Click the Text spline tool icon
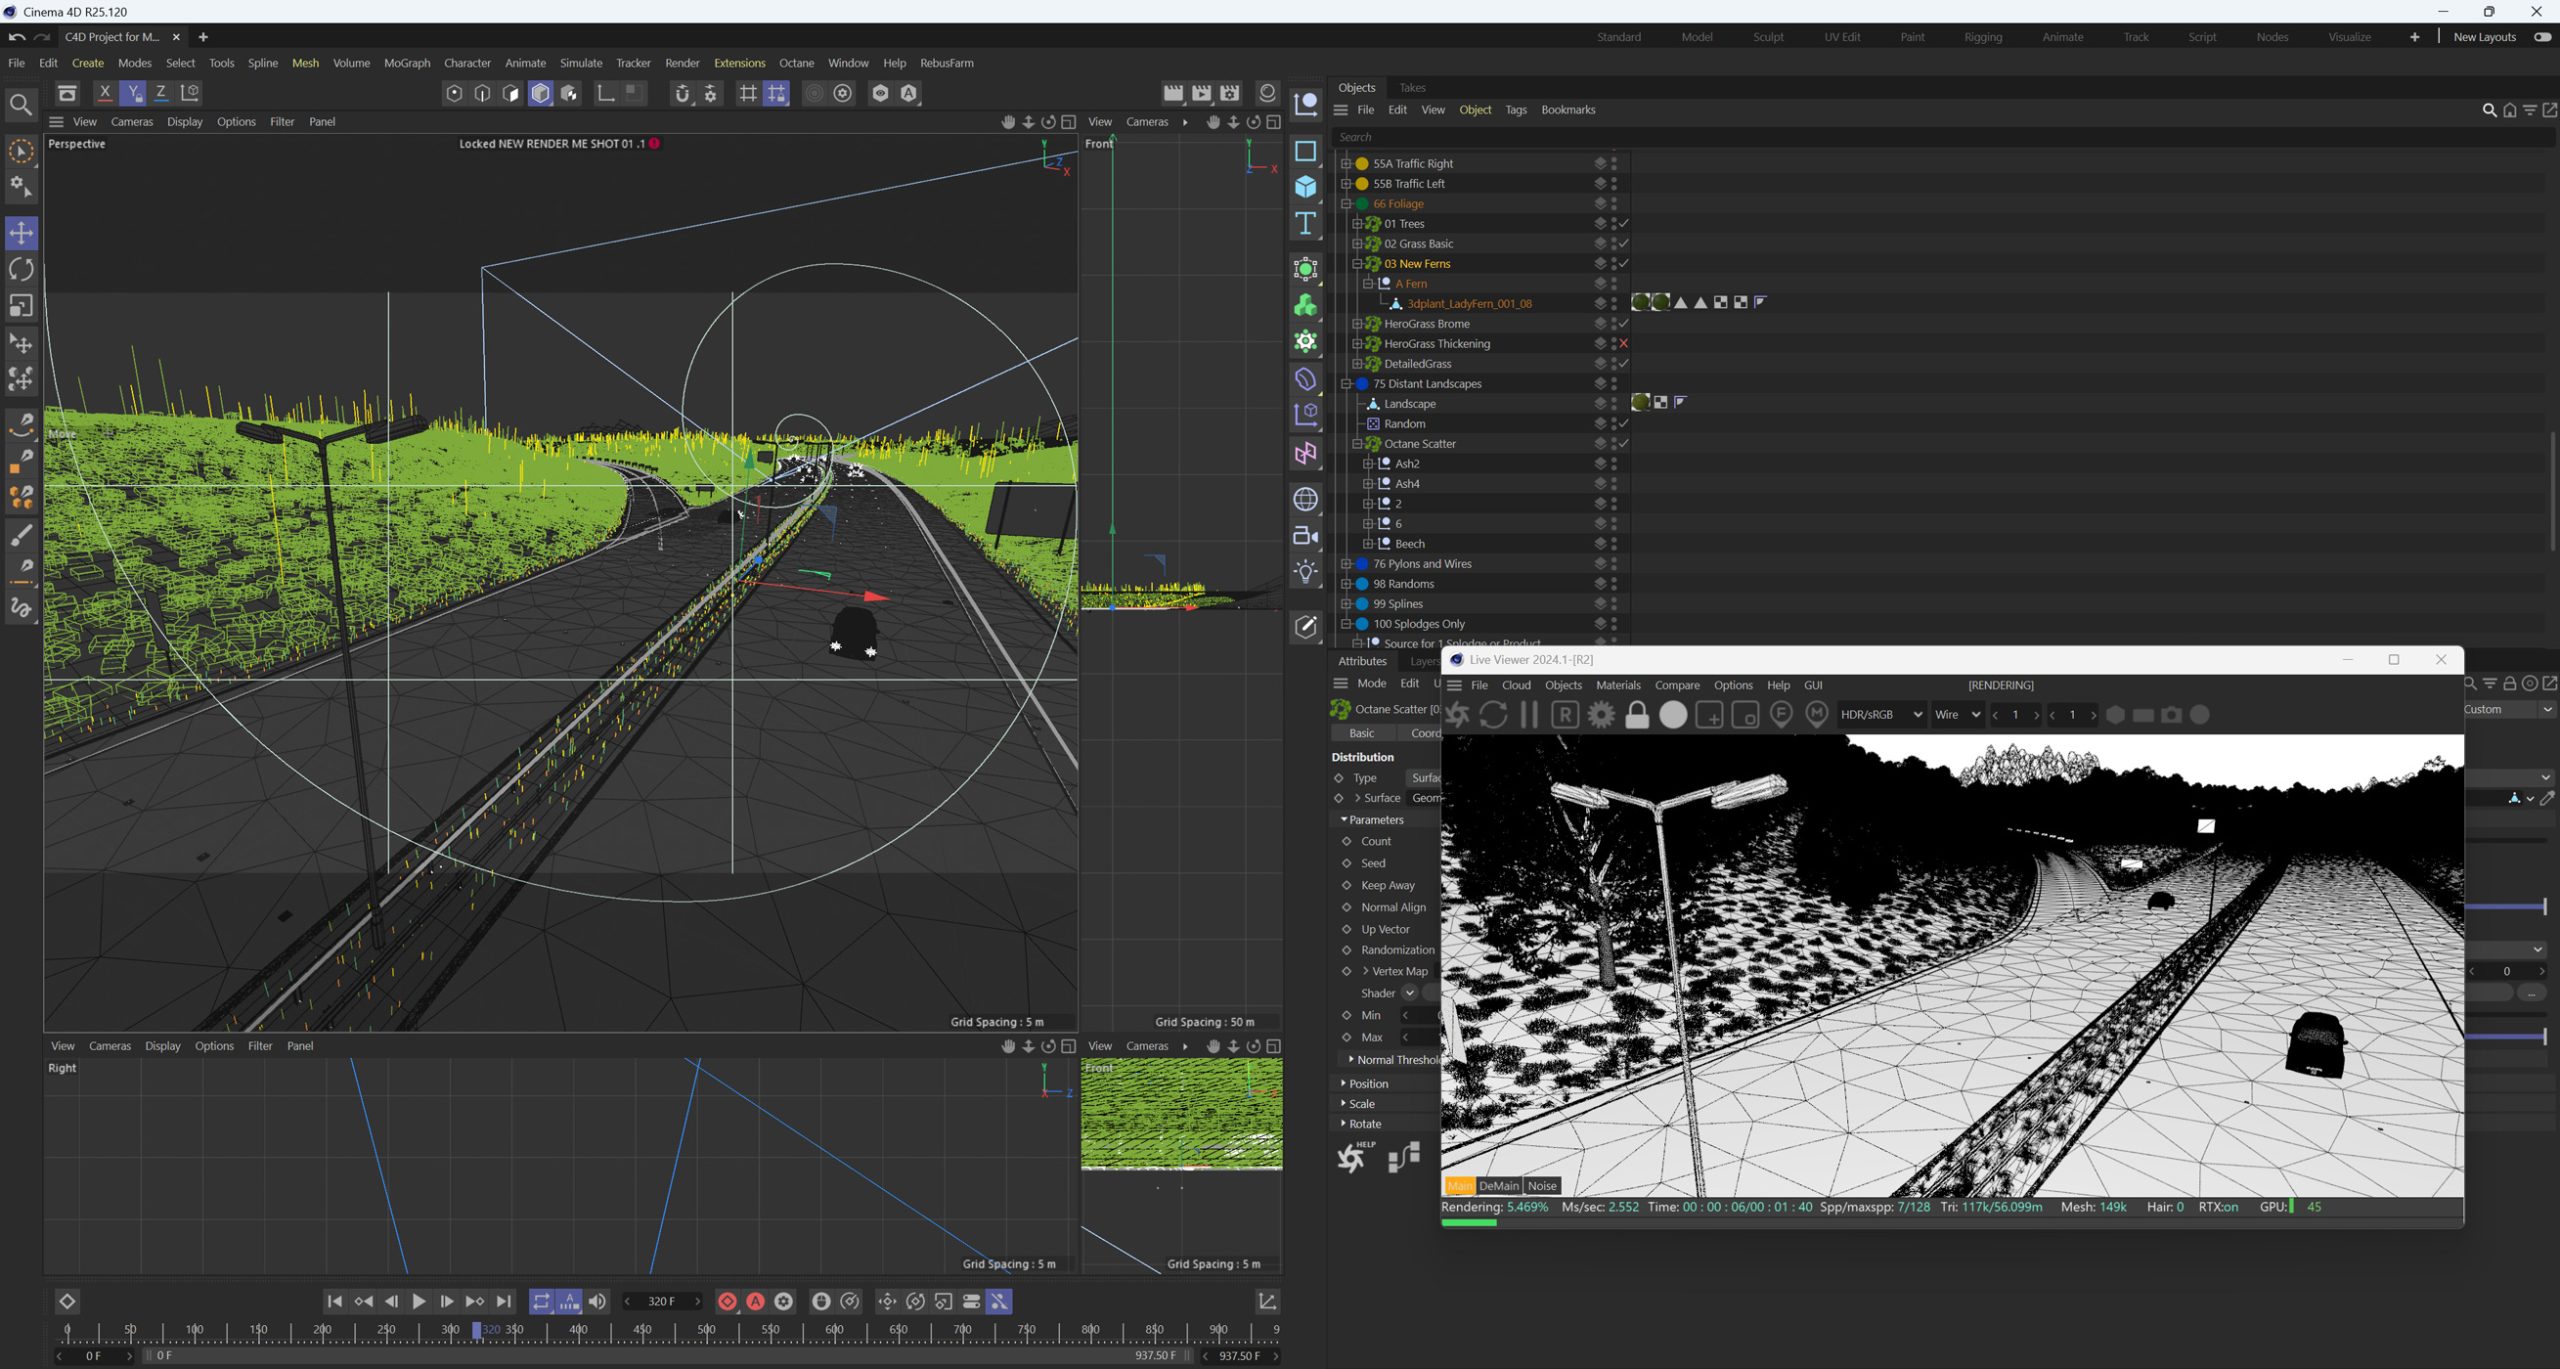This screenshot has height=1369, width=2560. [x=1305, y=223]
